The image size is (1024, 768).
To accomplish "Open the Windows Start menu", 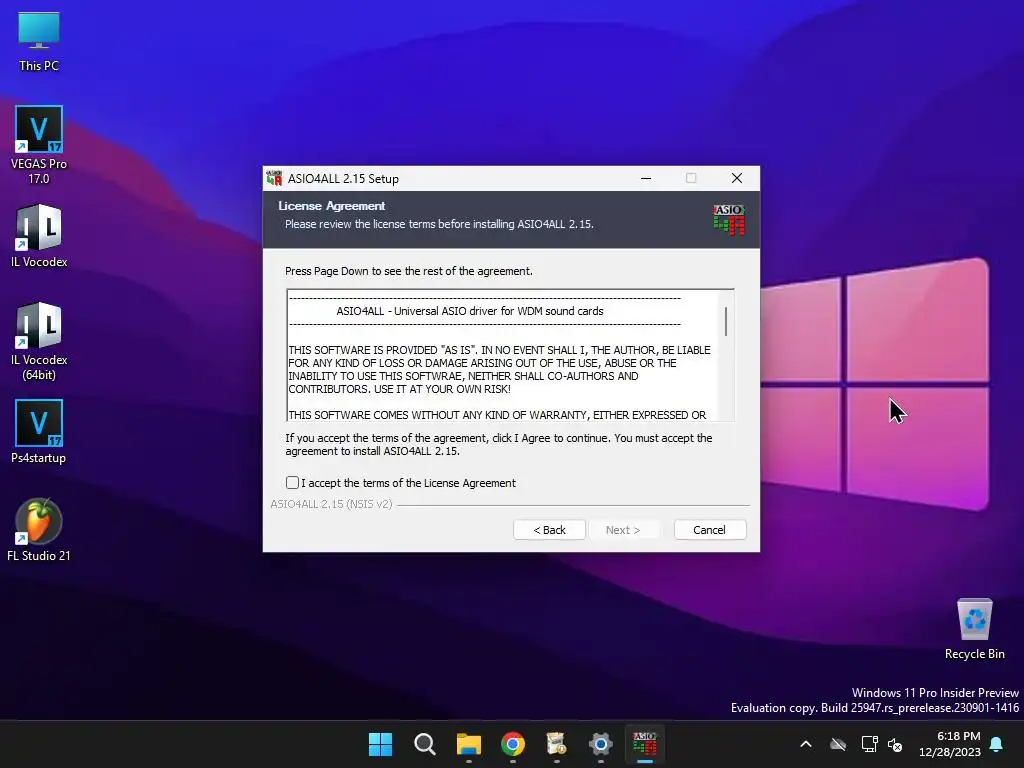I will (381, 744).
